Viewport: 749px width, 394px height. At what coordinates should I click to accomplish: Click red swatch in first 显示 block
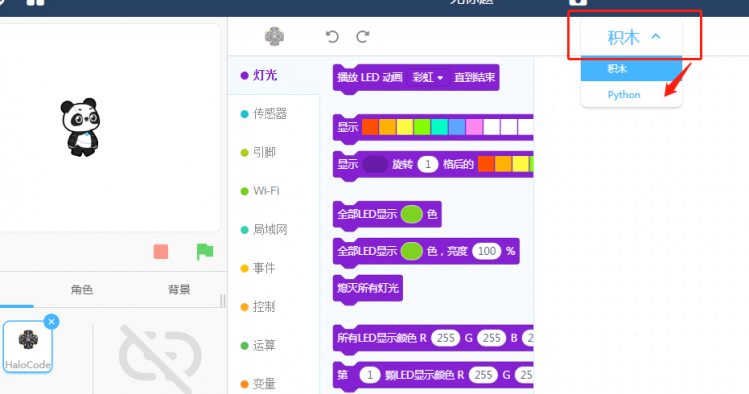pos(370,127)
